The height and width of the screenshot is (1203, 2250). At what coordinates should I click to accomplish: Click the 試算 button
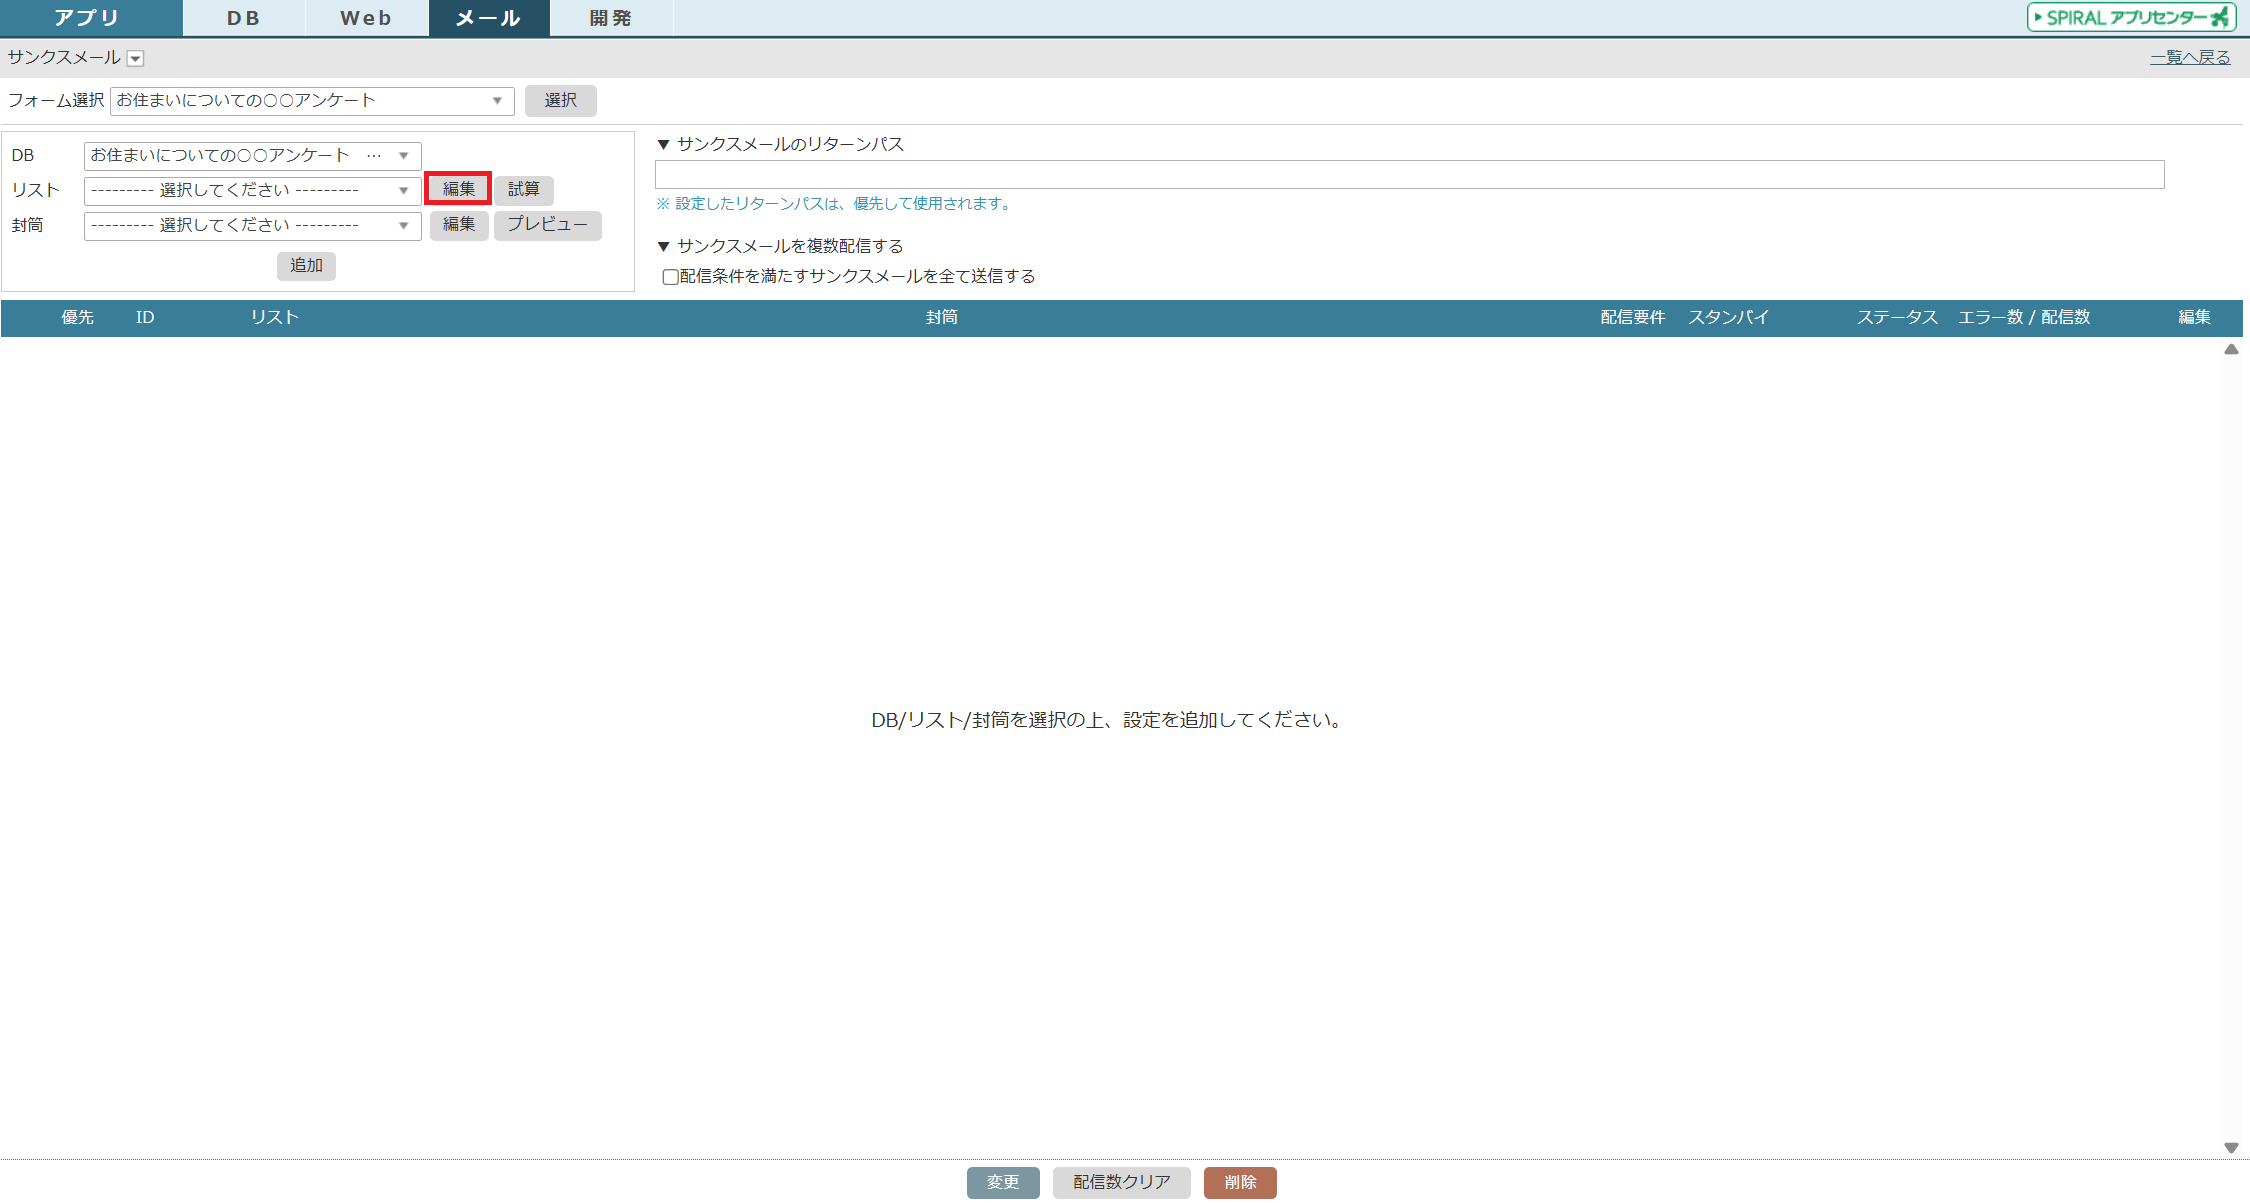[523, 189]
